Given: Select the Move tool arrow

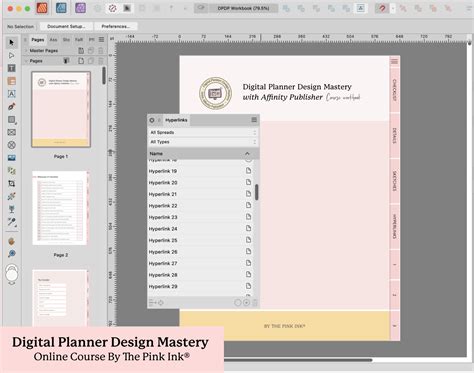Looking at the screenshot, I should 12,42.
